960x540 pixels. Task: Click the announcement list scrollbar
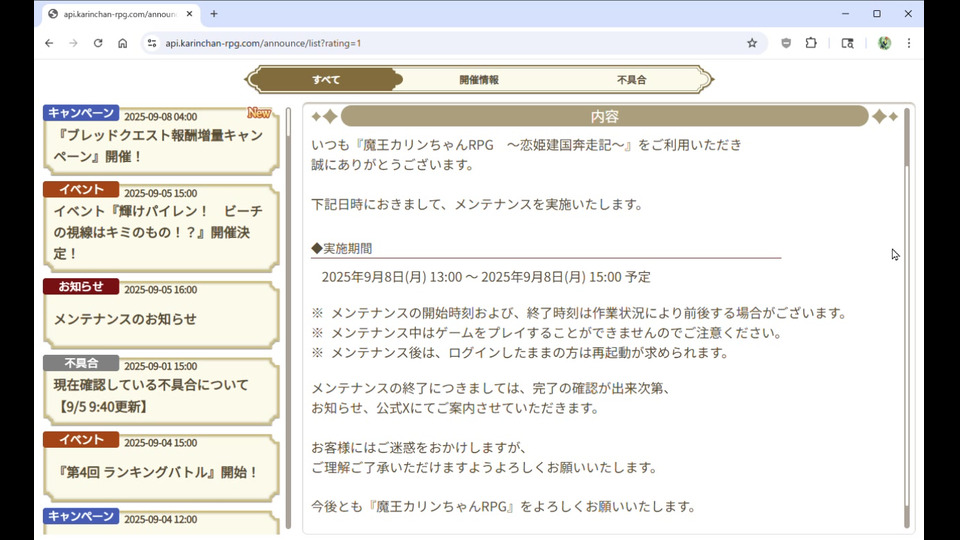(288, 318)
